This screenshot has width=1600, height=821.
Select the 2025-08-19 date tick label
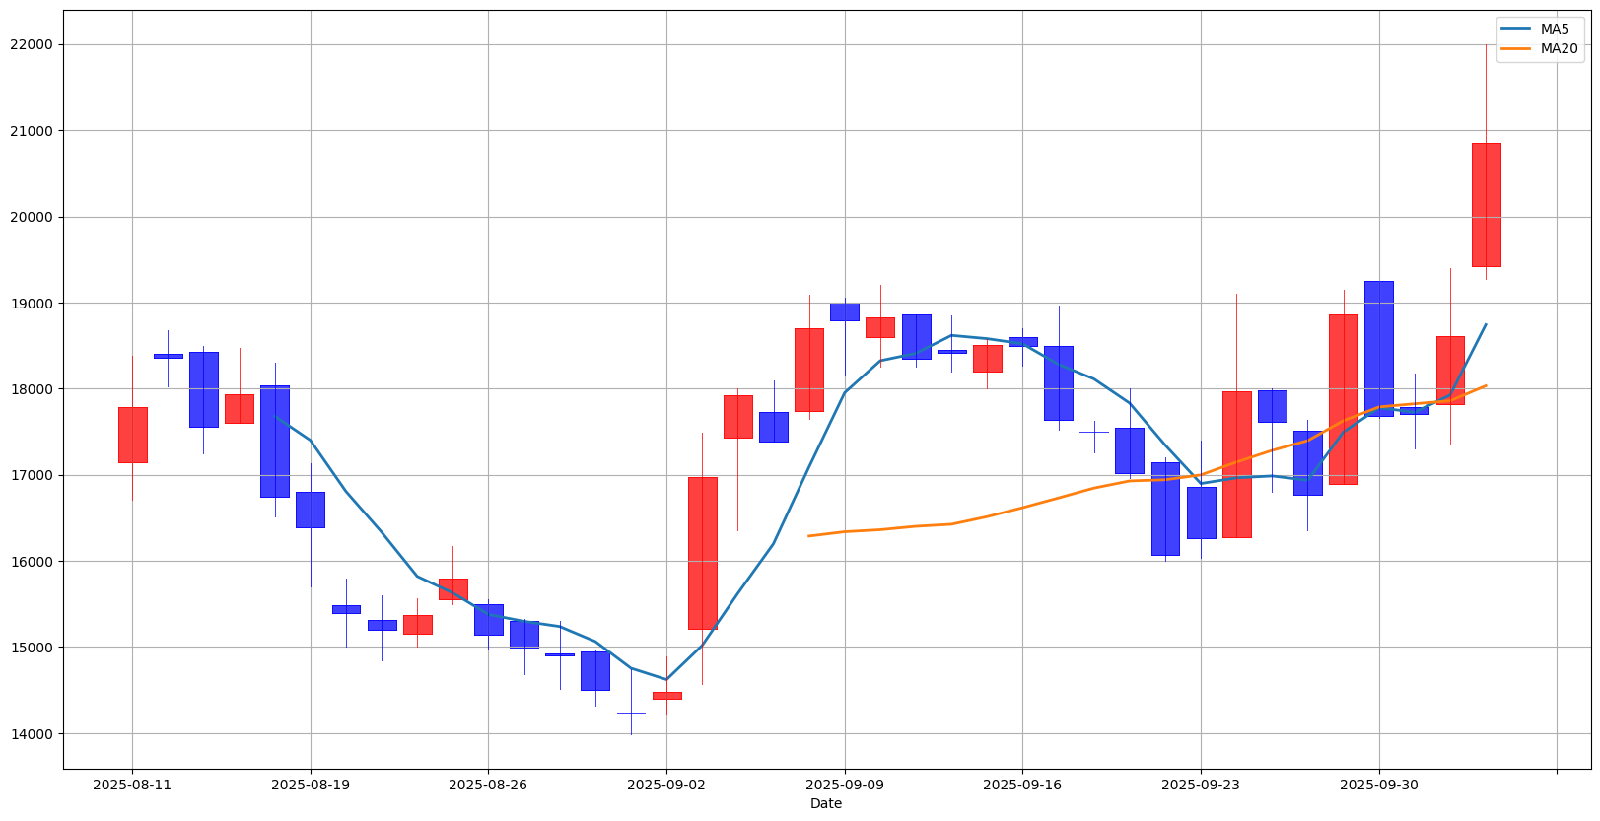click(x=310, y=785)
